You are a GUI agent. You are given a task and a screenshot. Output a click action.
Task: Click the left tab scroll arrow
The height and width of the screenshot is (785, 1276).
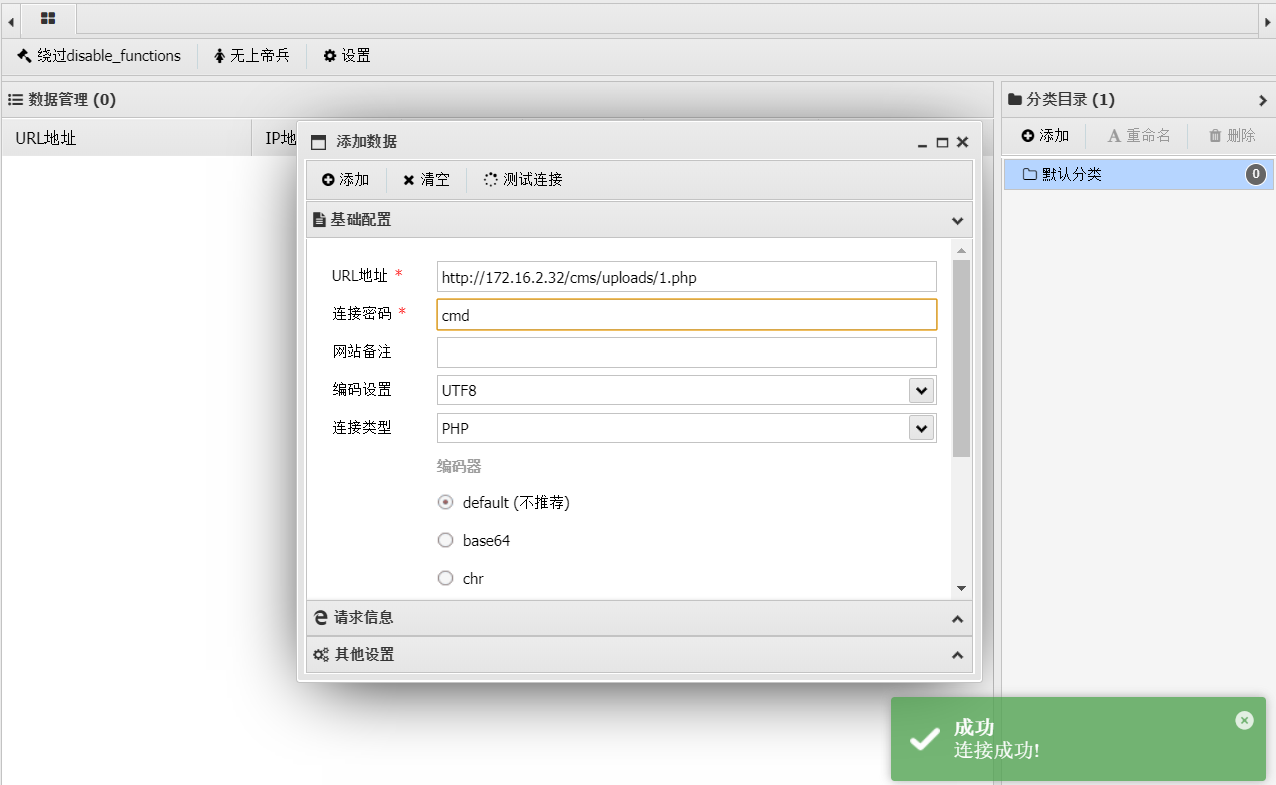pyautogui.click(x=10, y=20)
